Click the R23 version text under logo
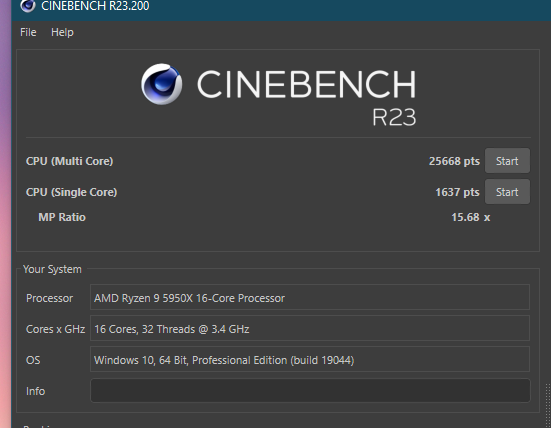This screenshot has height=428, width=551. 394,117
